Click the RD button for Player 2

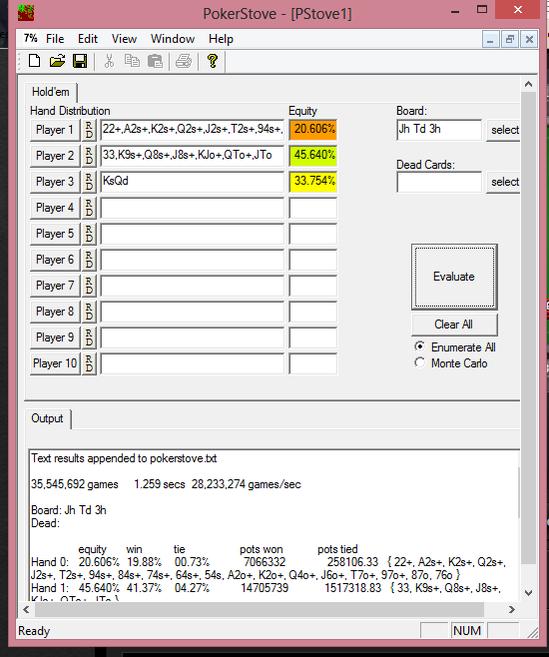click(89, 156)
